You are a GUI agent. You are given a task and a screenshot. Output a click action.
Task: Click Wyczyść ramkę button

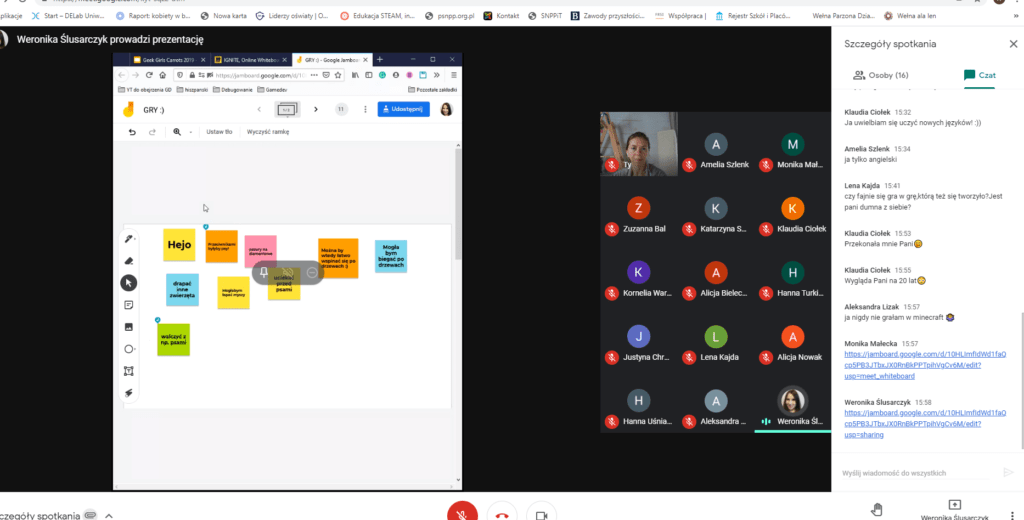click(x=268, y=132)
